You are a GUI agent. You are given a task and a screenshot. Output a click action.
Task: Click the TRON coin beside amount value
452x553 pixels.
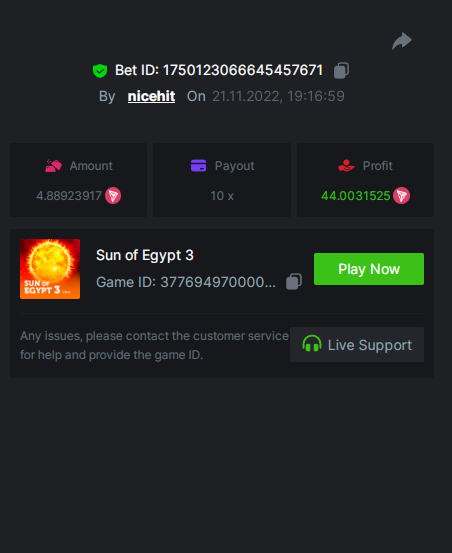click(113, 195)
